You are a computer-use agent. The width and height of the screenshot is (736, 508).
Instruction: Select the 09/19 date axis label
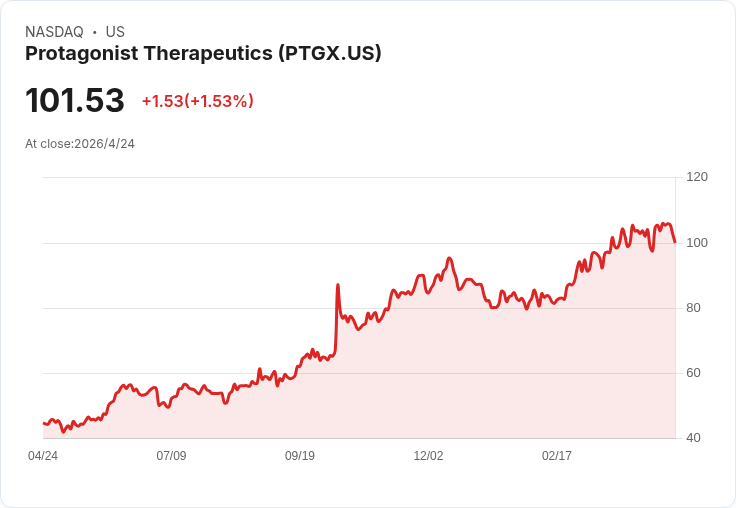coord(300,455)
